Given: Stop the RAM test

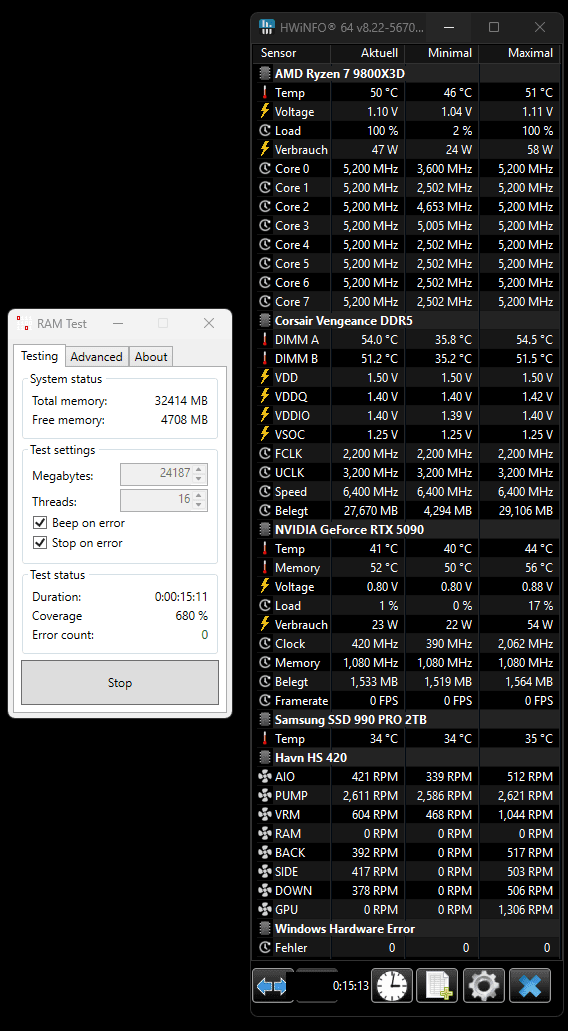Looking at the screenshot, I should click(120, 683).
